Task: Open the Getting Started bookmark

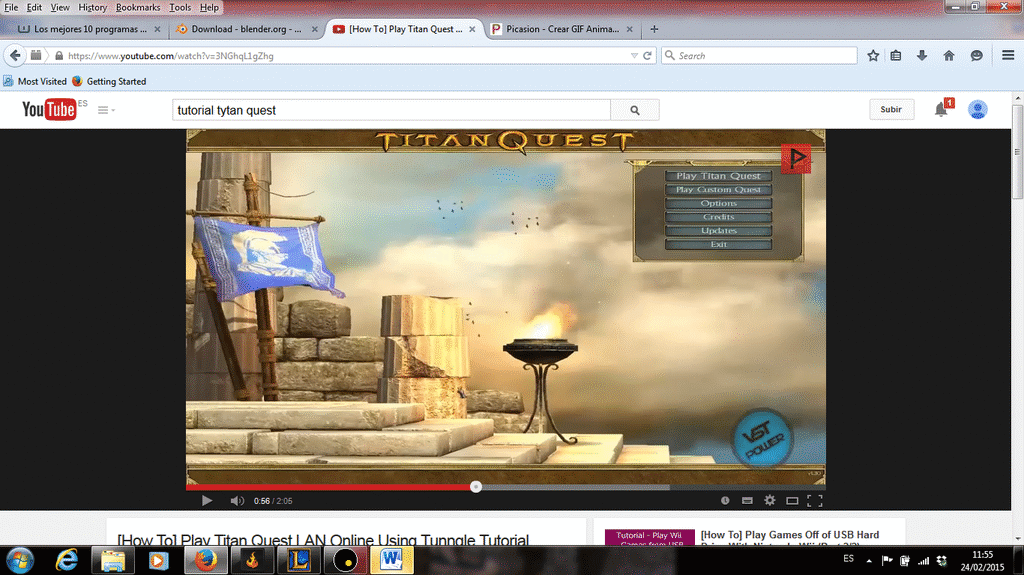Action: 116,81
